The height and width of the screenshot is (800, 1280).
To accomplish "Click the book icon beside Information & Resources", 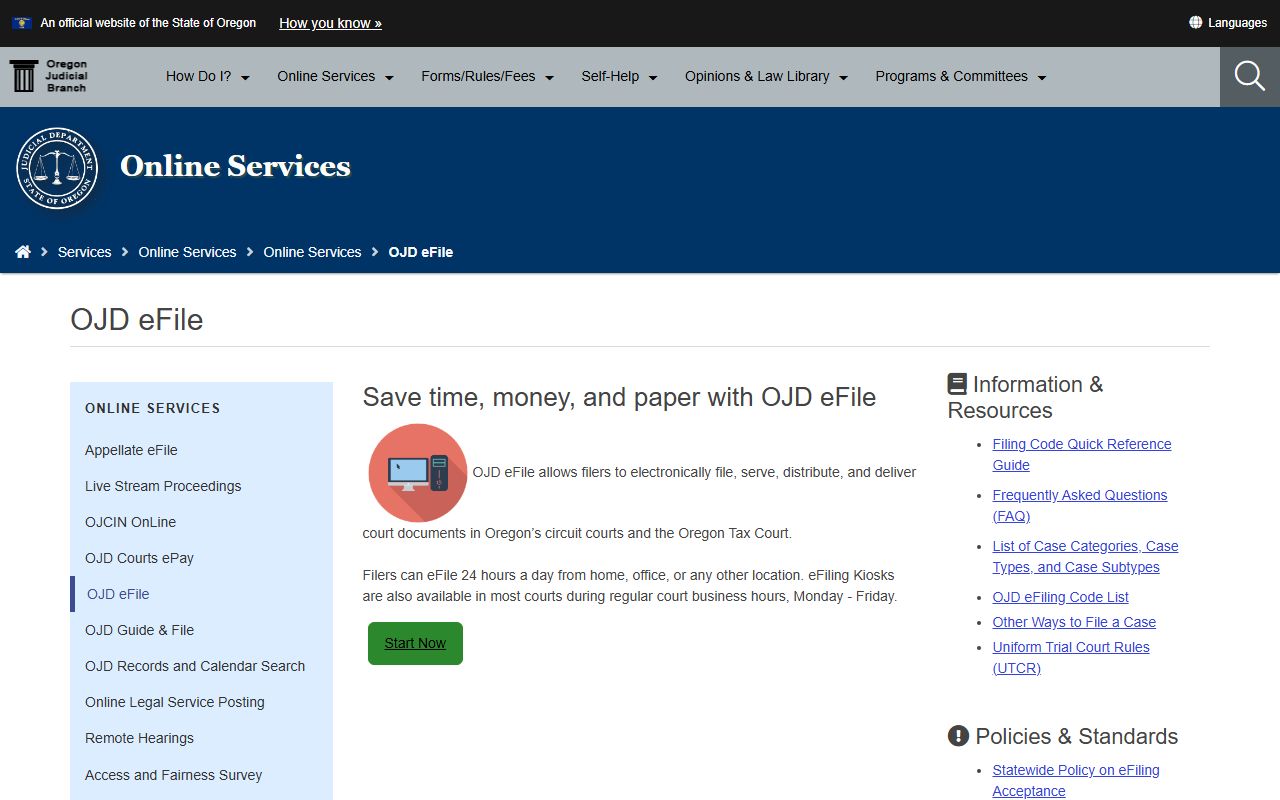I will pyautogui.click(x=957, y=384).
